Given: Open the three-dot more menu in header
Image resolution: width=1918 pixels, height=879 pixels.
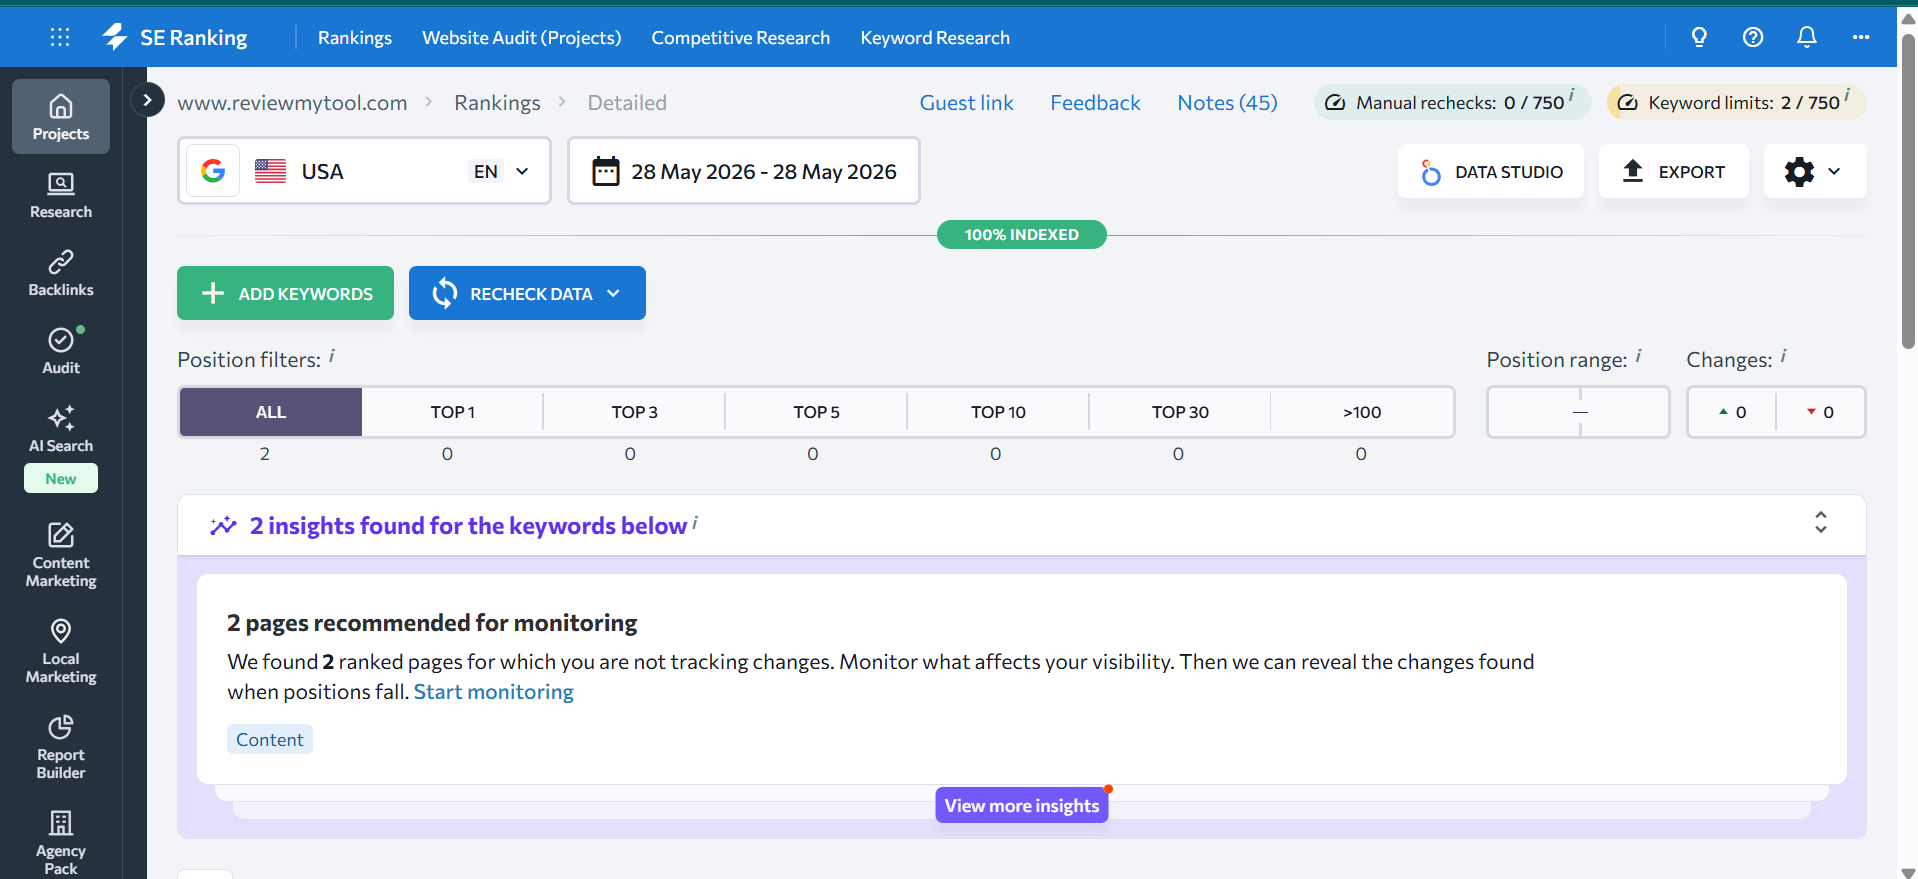Looking at the screenshot, I should tap(1861, 37).
